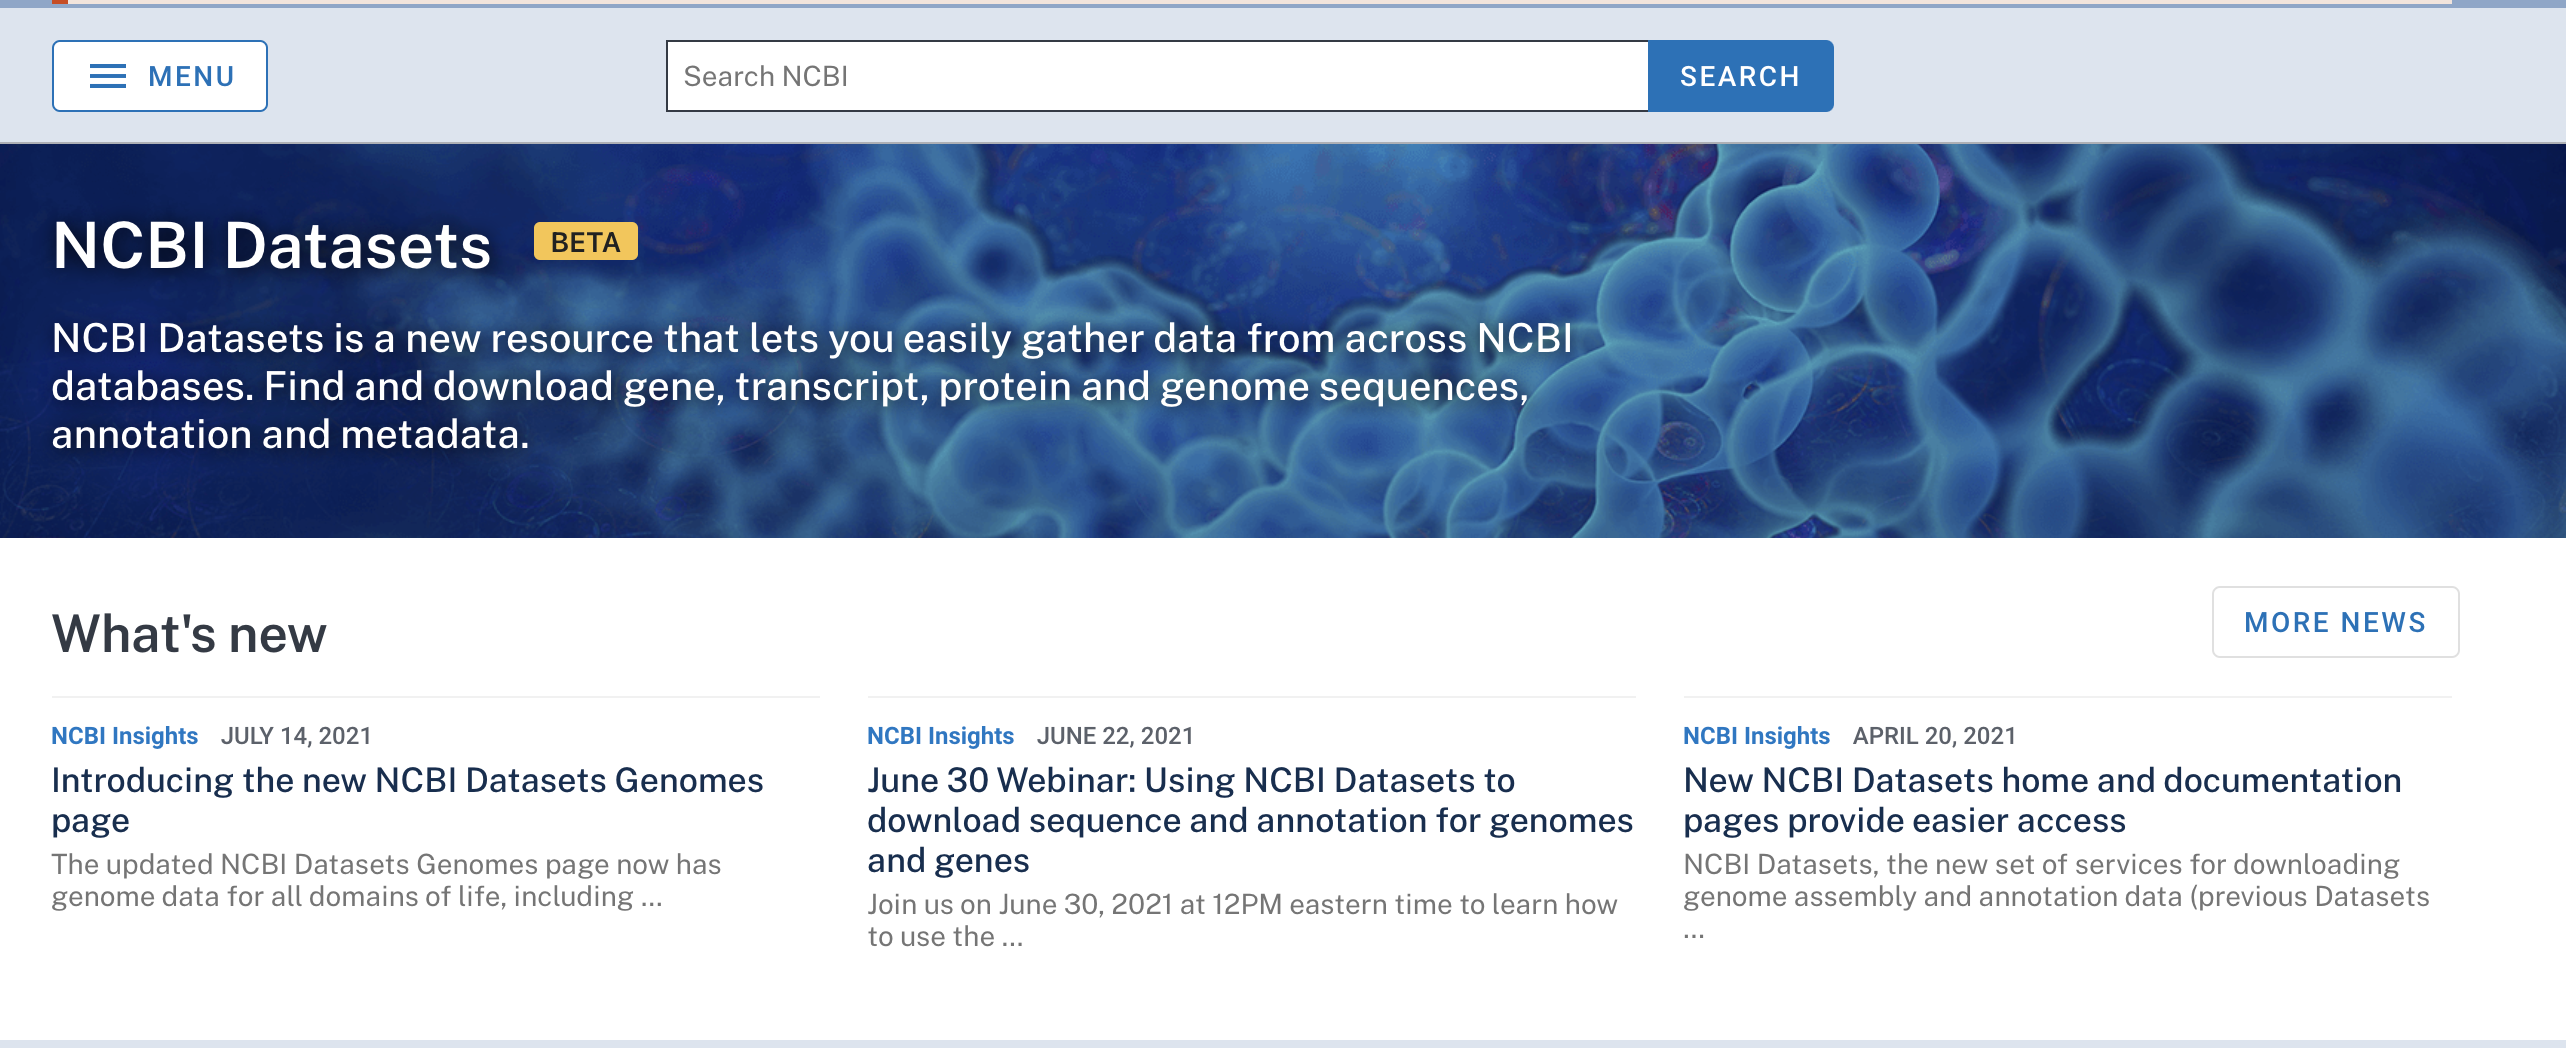The width and height of the screenshot is (2566, 1048).
Task: Open the NCBI Datasets Genomes page article
Action: [407, 800]
